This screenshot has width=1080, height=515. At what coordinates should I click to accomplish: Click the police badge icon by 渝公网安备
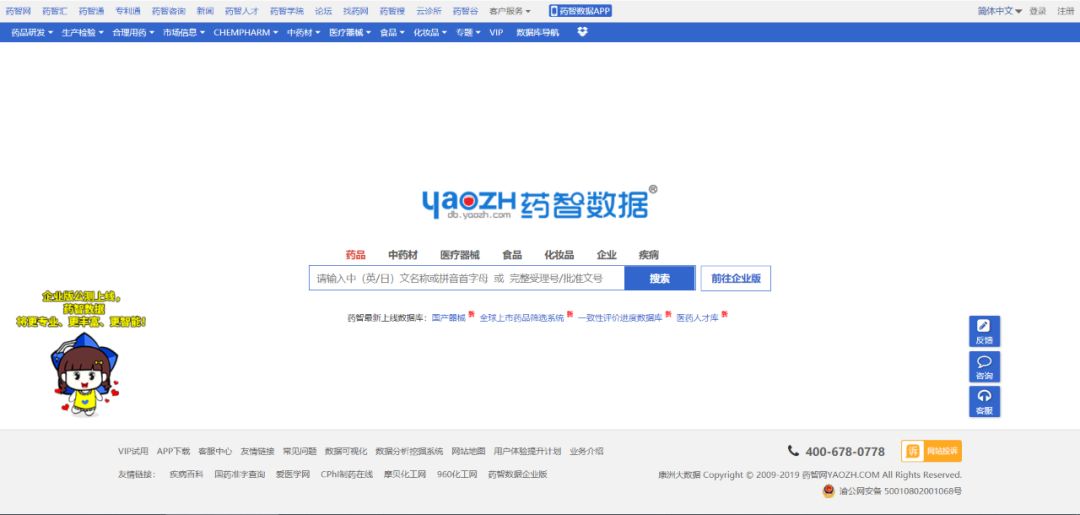[829, 492]
